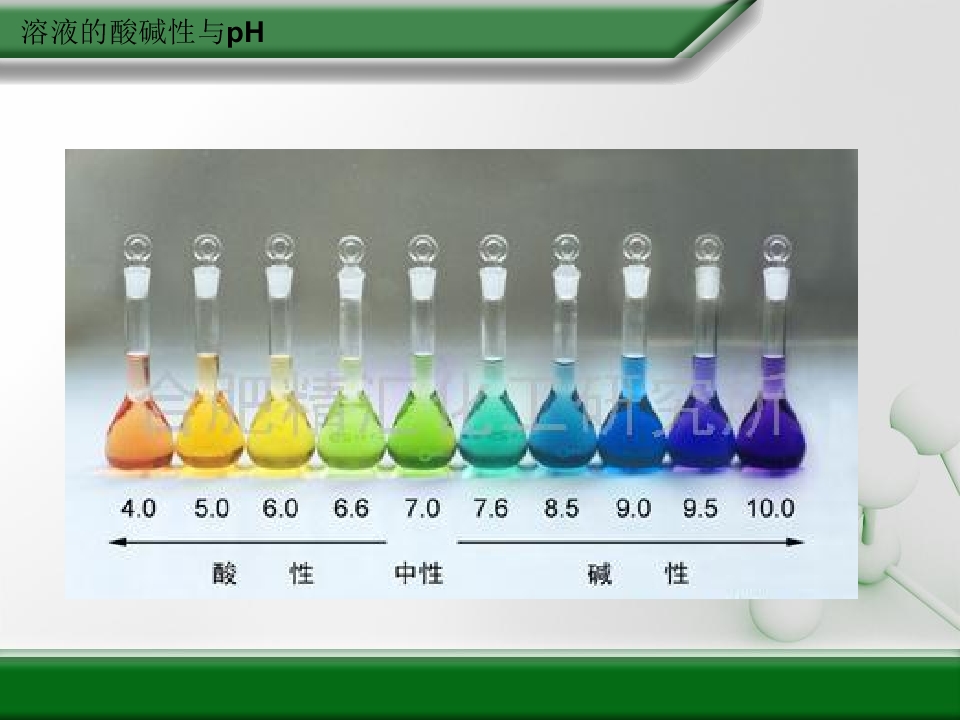The height and width of the screenshot is (720, 960).
Task: Click the glass stopper of the 7.0 flask
Action: coord(423,248)
